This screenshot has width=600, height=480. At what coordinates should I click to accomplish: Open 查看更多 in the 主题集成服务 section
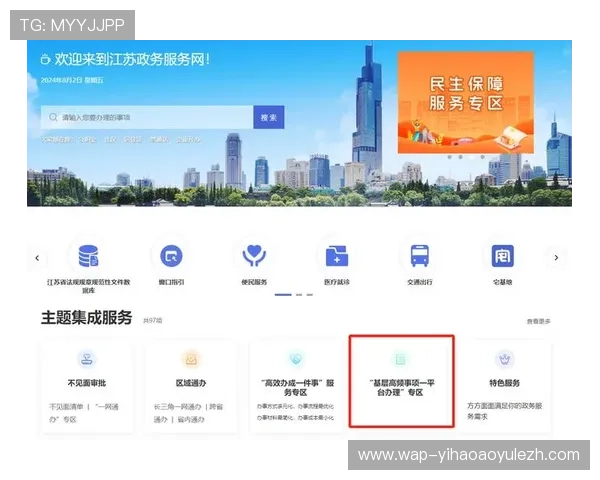pyautogui.click(x=538, y=321)
